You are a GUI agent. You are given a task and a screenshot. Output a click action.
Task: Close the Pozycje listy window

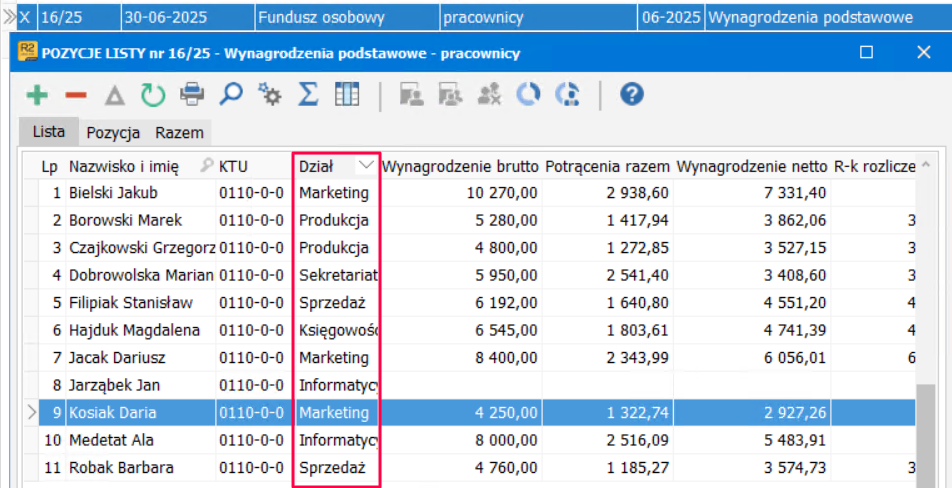pyautogui.click(x=923, y=52)
